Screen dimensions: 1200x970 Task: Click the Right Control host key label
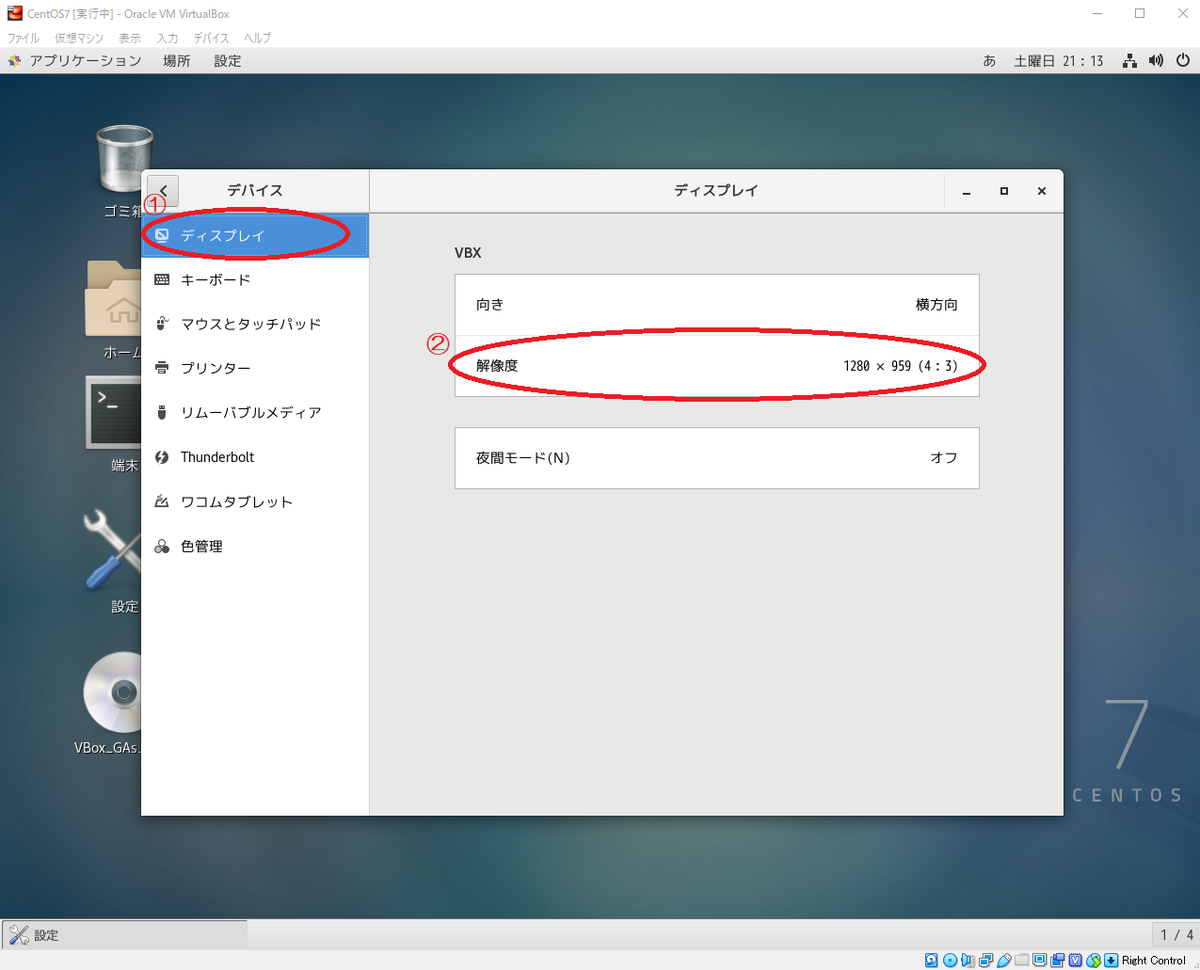click(1153, 960)
